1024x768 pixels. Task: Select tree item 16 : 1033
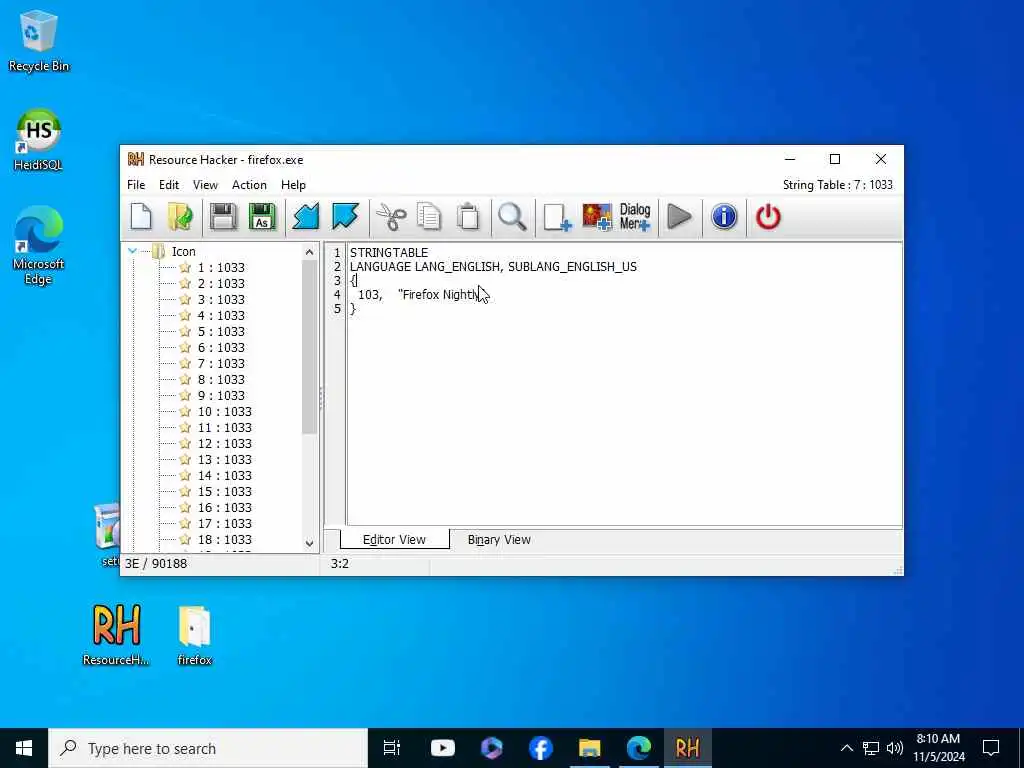pos(225,507)
